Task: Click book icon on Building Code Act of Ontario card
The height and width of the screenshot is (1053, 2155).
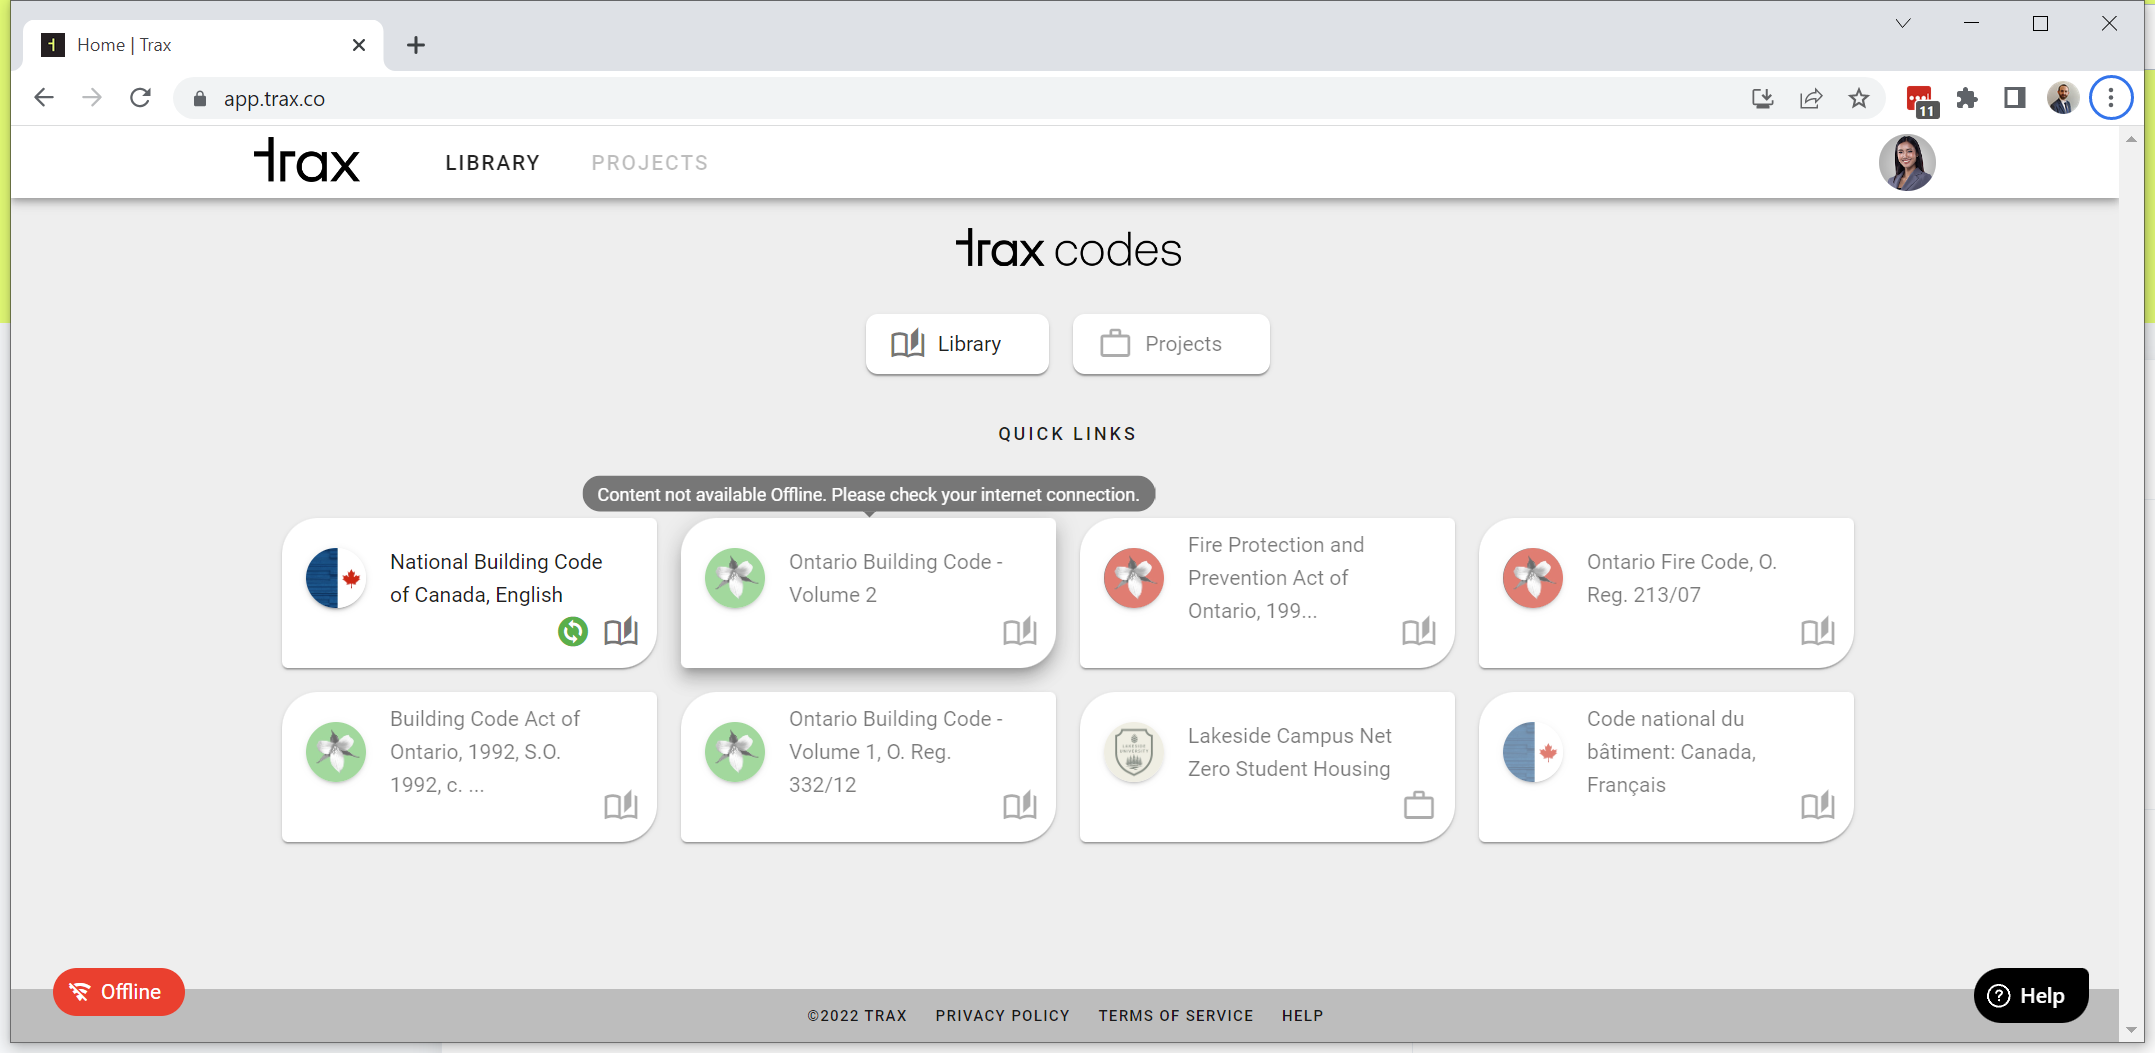Action: click(x=621, y=805)
